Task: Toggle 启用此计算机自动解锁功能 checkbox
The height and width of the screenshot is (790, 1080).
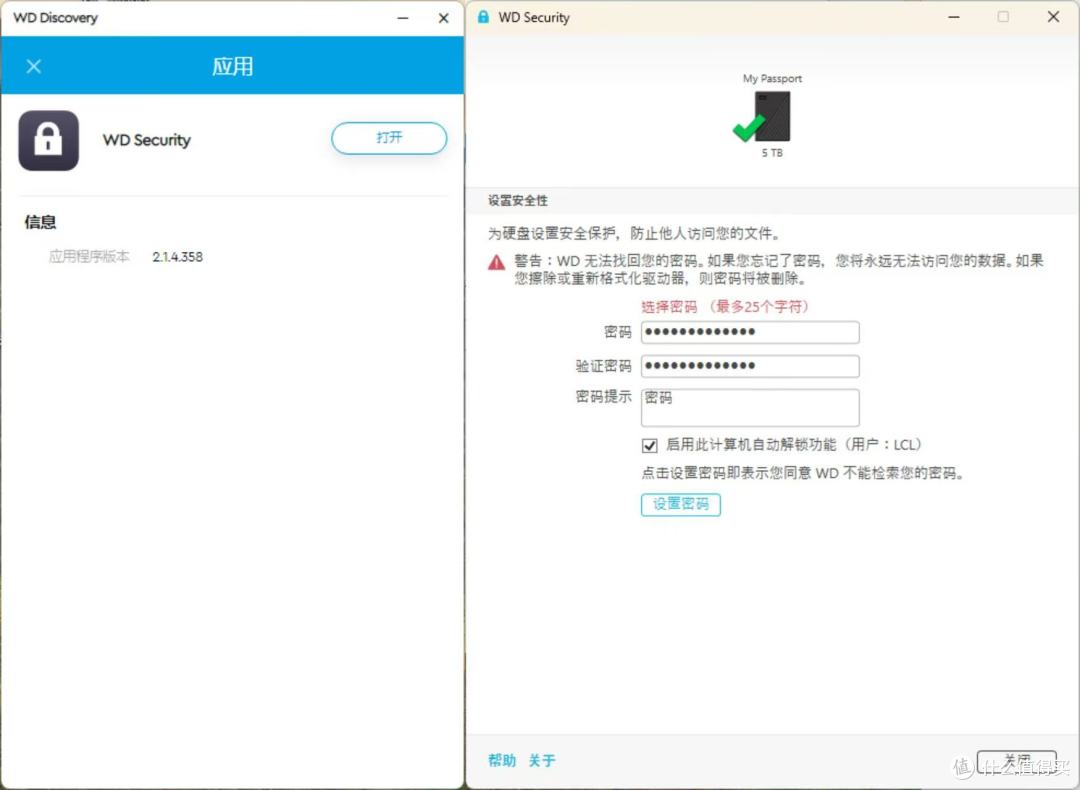Action: [x=650, y=446]
